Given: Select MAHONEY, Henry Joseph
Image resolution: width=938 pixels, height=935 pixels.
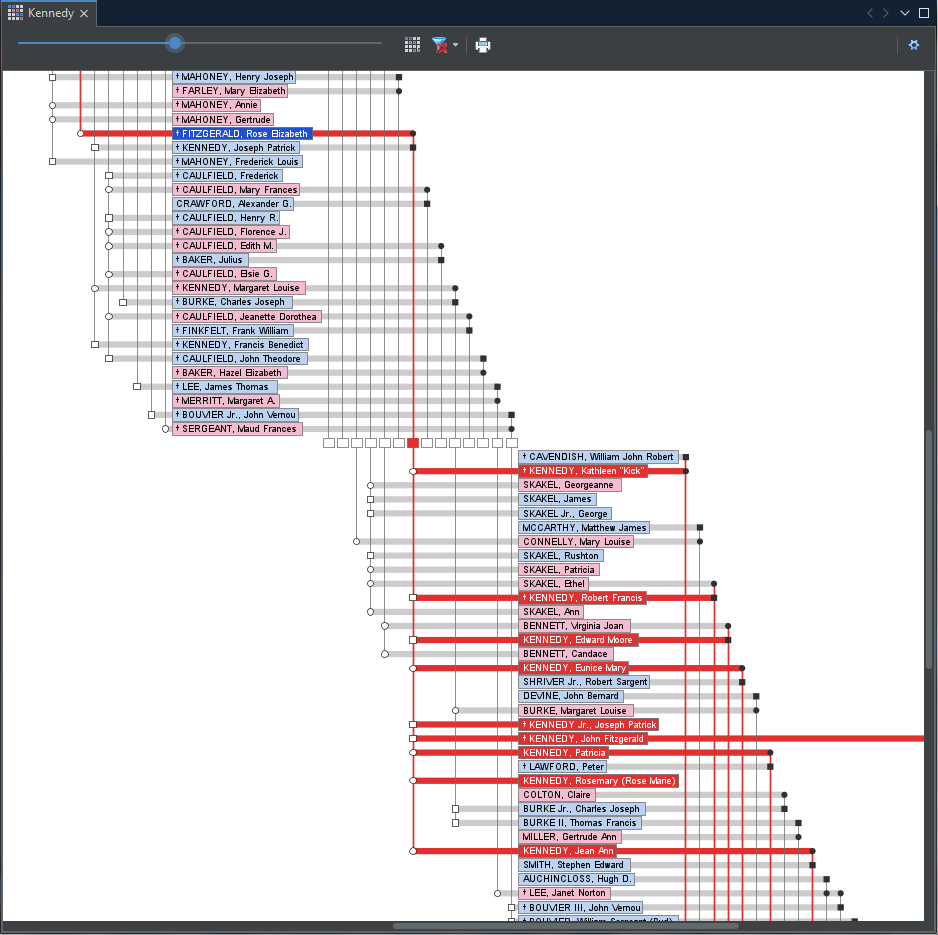Looking at the screenshot, I should pyautogui.click(x=234, y=77).
